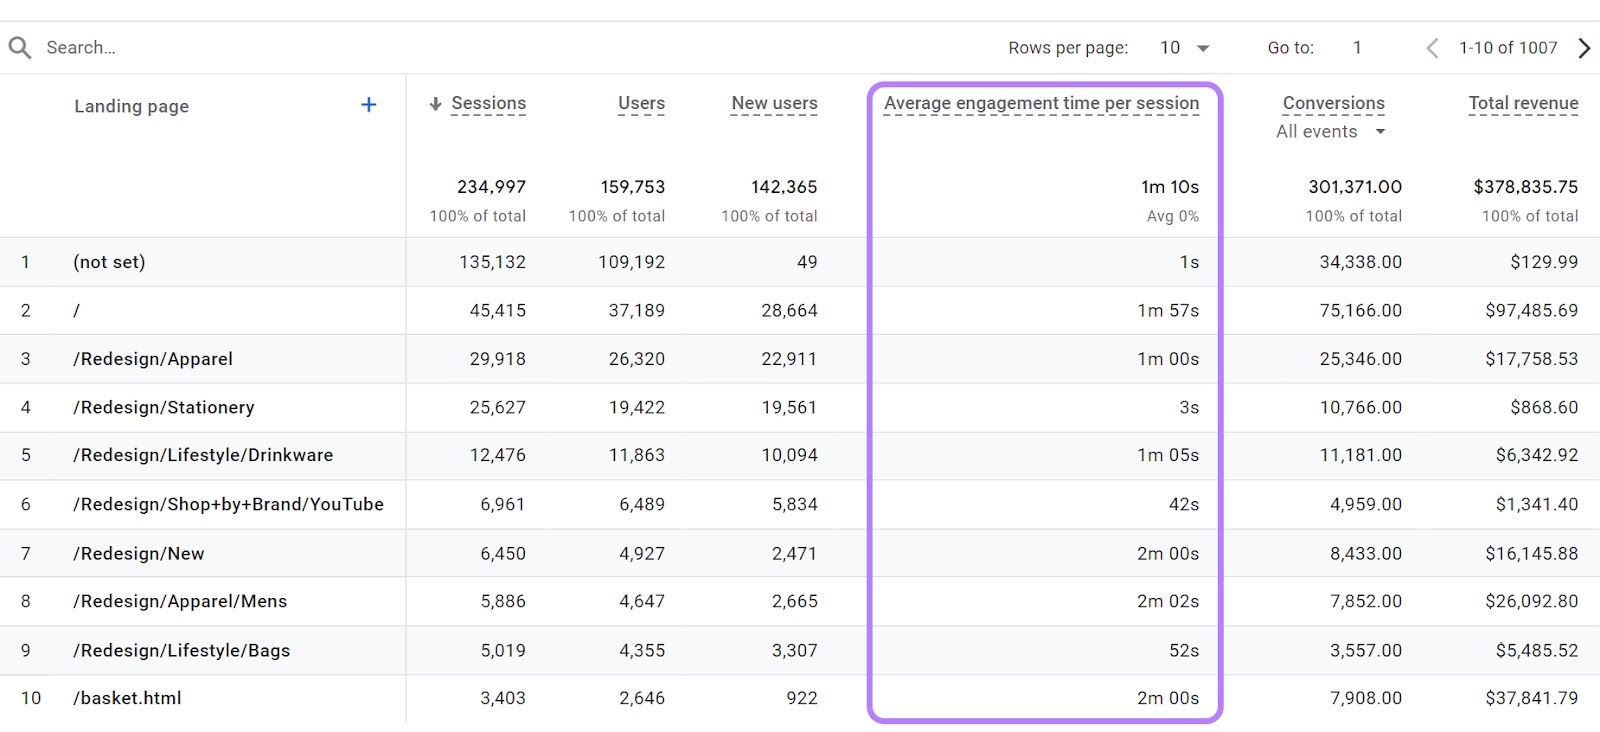Image resolution: width=1600 pixels, height=732 pixels.
Task: Open the Rows per page dropdown
Action: point(1185,48)
